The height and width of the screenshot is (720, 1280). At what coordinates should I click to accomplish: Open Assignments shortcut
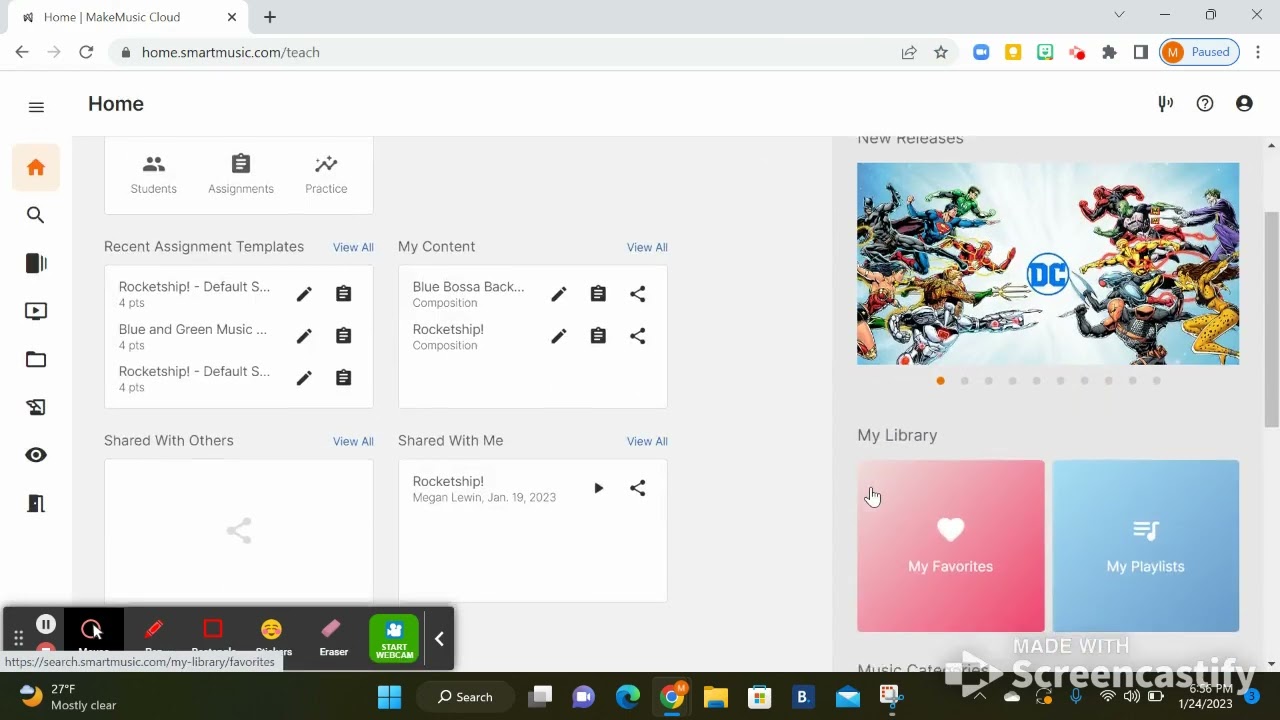pyautogui.click(x=241, y=174)
